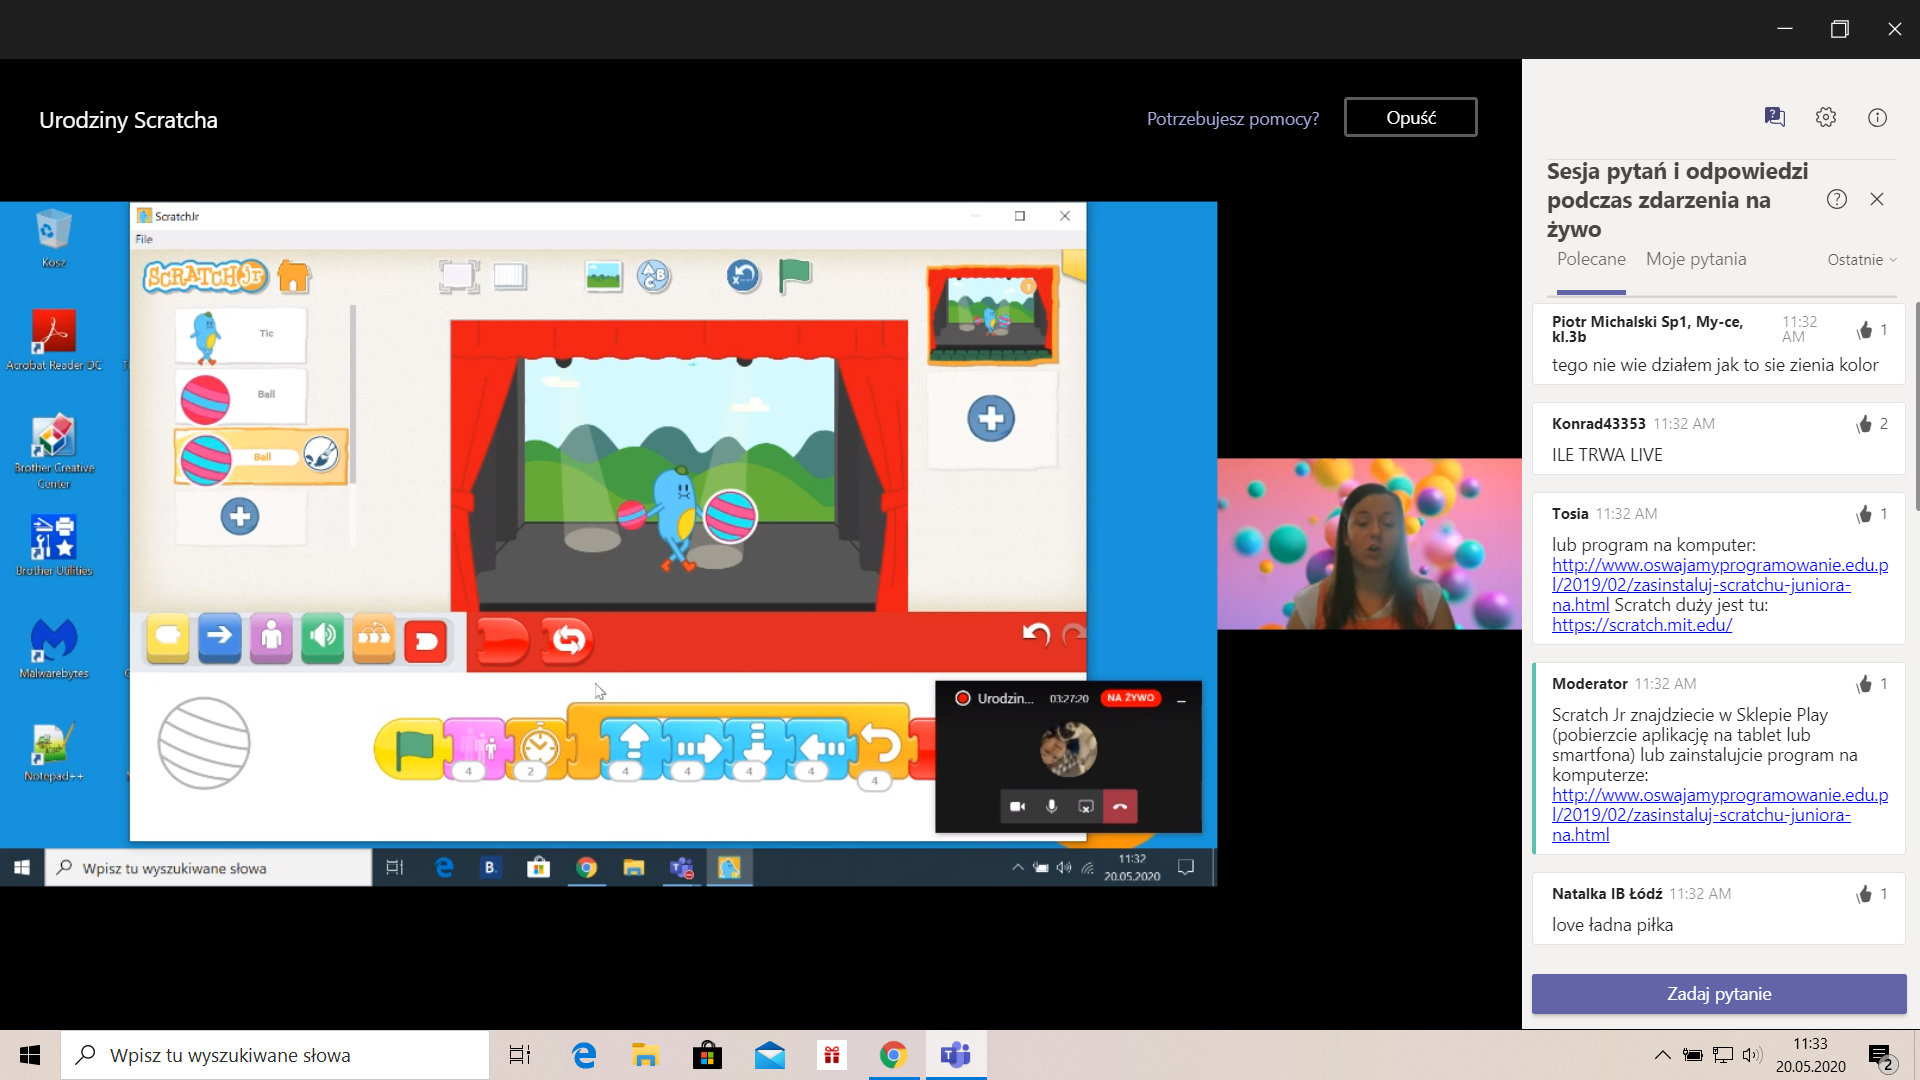Like Natalka IB Łódź's message
Viewport: 1920px width, 1080px height.
tap(1864, 894)
